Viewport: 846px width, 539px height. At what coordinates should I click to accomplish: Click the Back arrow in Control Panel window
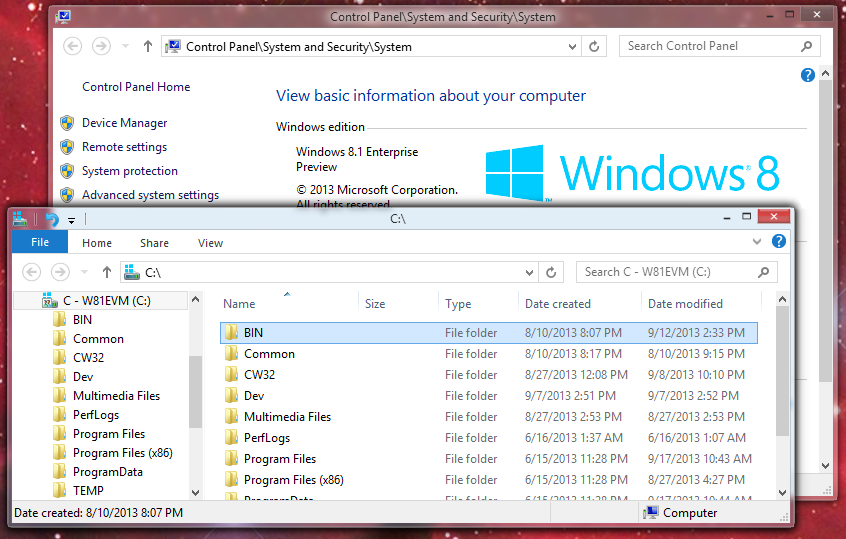coord(73,46)
